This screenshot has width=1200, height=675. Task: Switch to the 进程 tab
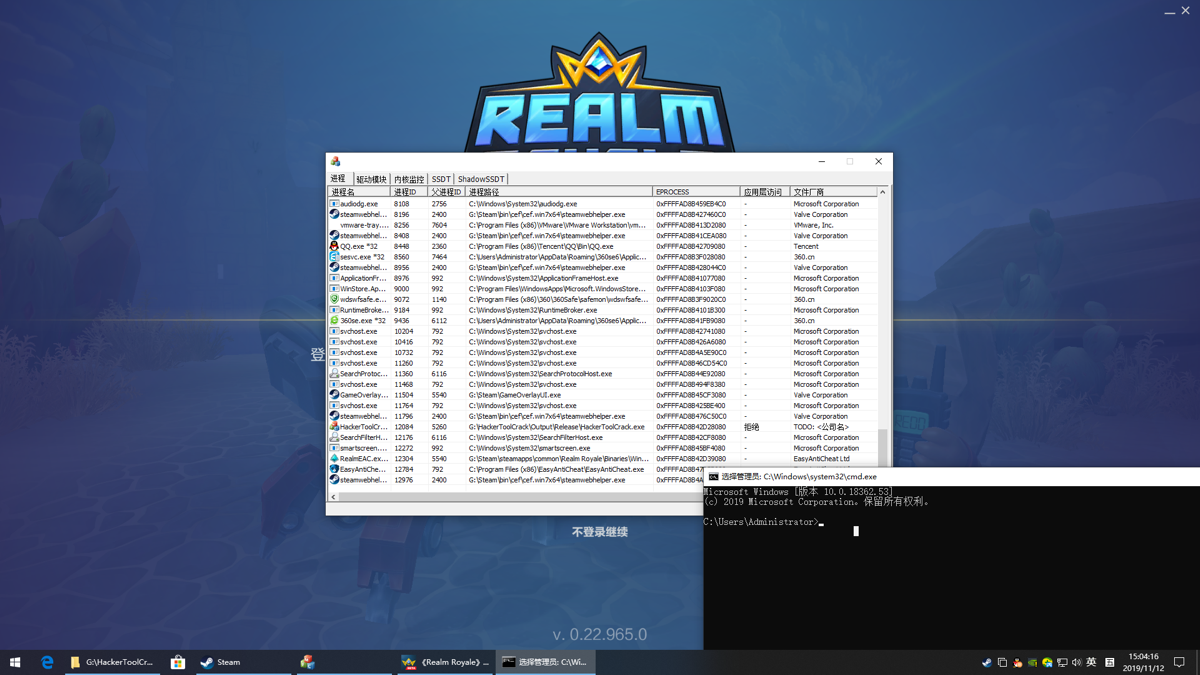click(x=338, y=179)
